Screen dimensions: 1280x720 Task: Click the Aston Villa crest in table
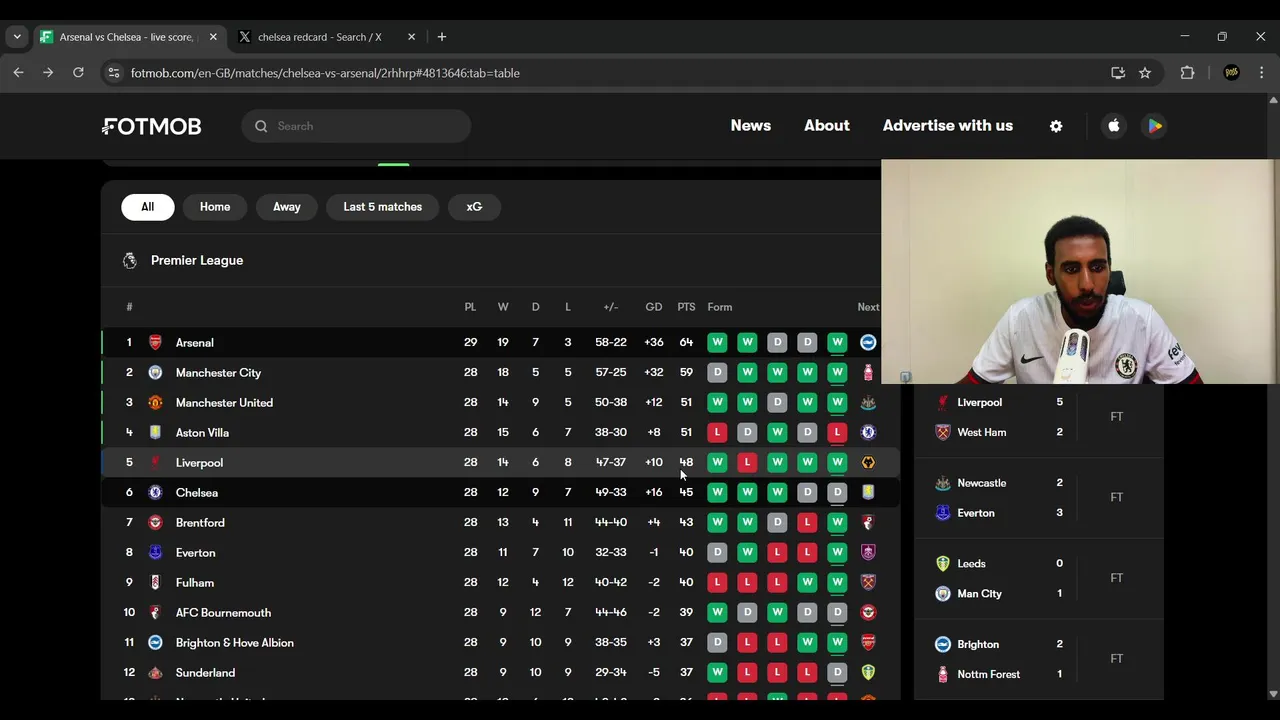point(155,432)
